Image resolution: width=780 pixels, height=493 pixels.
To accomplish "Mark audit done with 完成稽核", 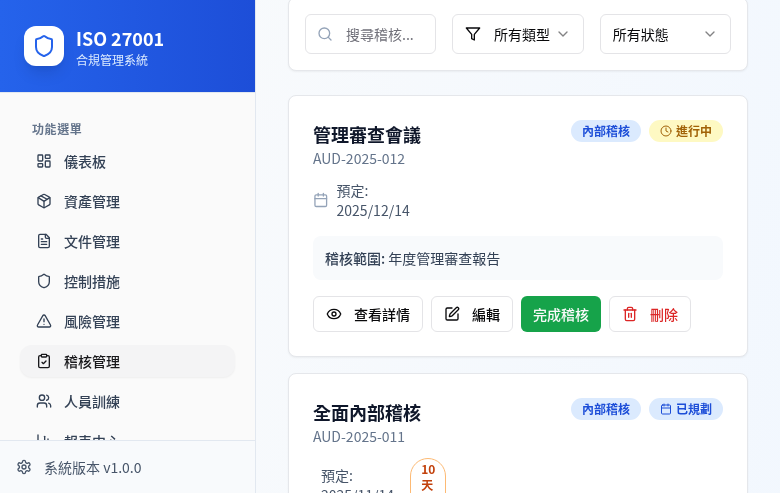I will tap(560, 314).
